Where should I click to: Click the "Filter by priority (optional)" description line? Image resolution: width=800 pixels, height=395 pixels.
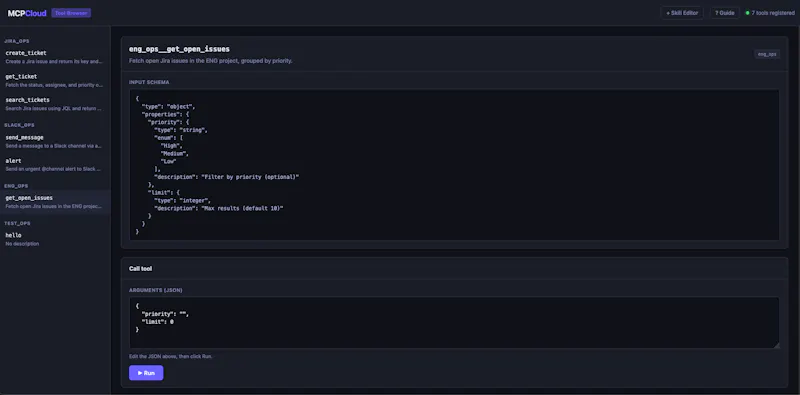click(226, 177)
